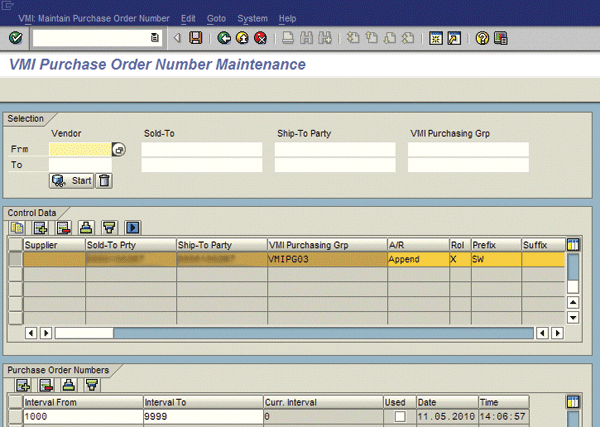Open the Help question mark icon
This screenshot has width=600, height=427.
[x=482, y=38]
